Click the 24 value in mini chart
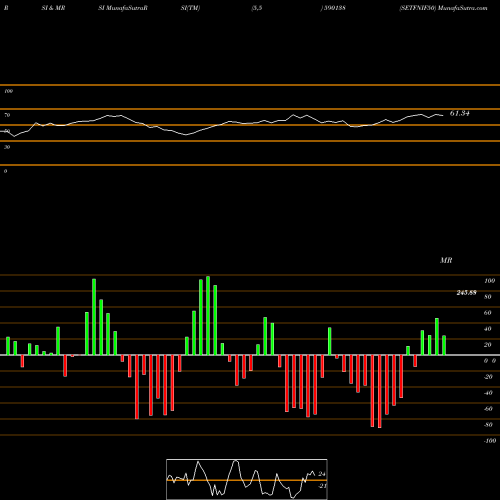 pyautogui.click(x=322, y=474)
